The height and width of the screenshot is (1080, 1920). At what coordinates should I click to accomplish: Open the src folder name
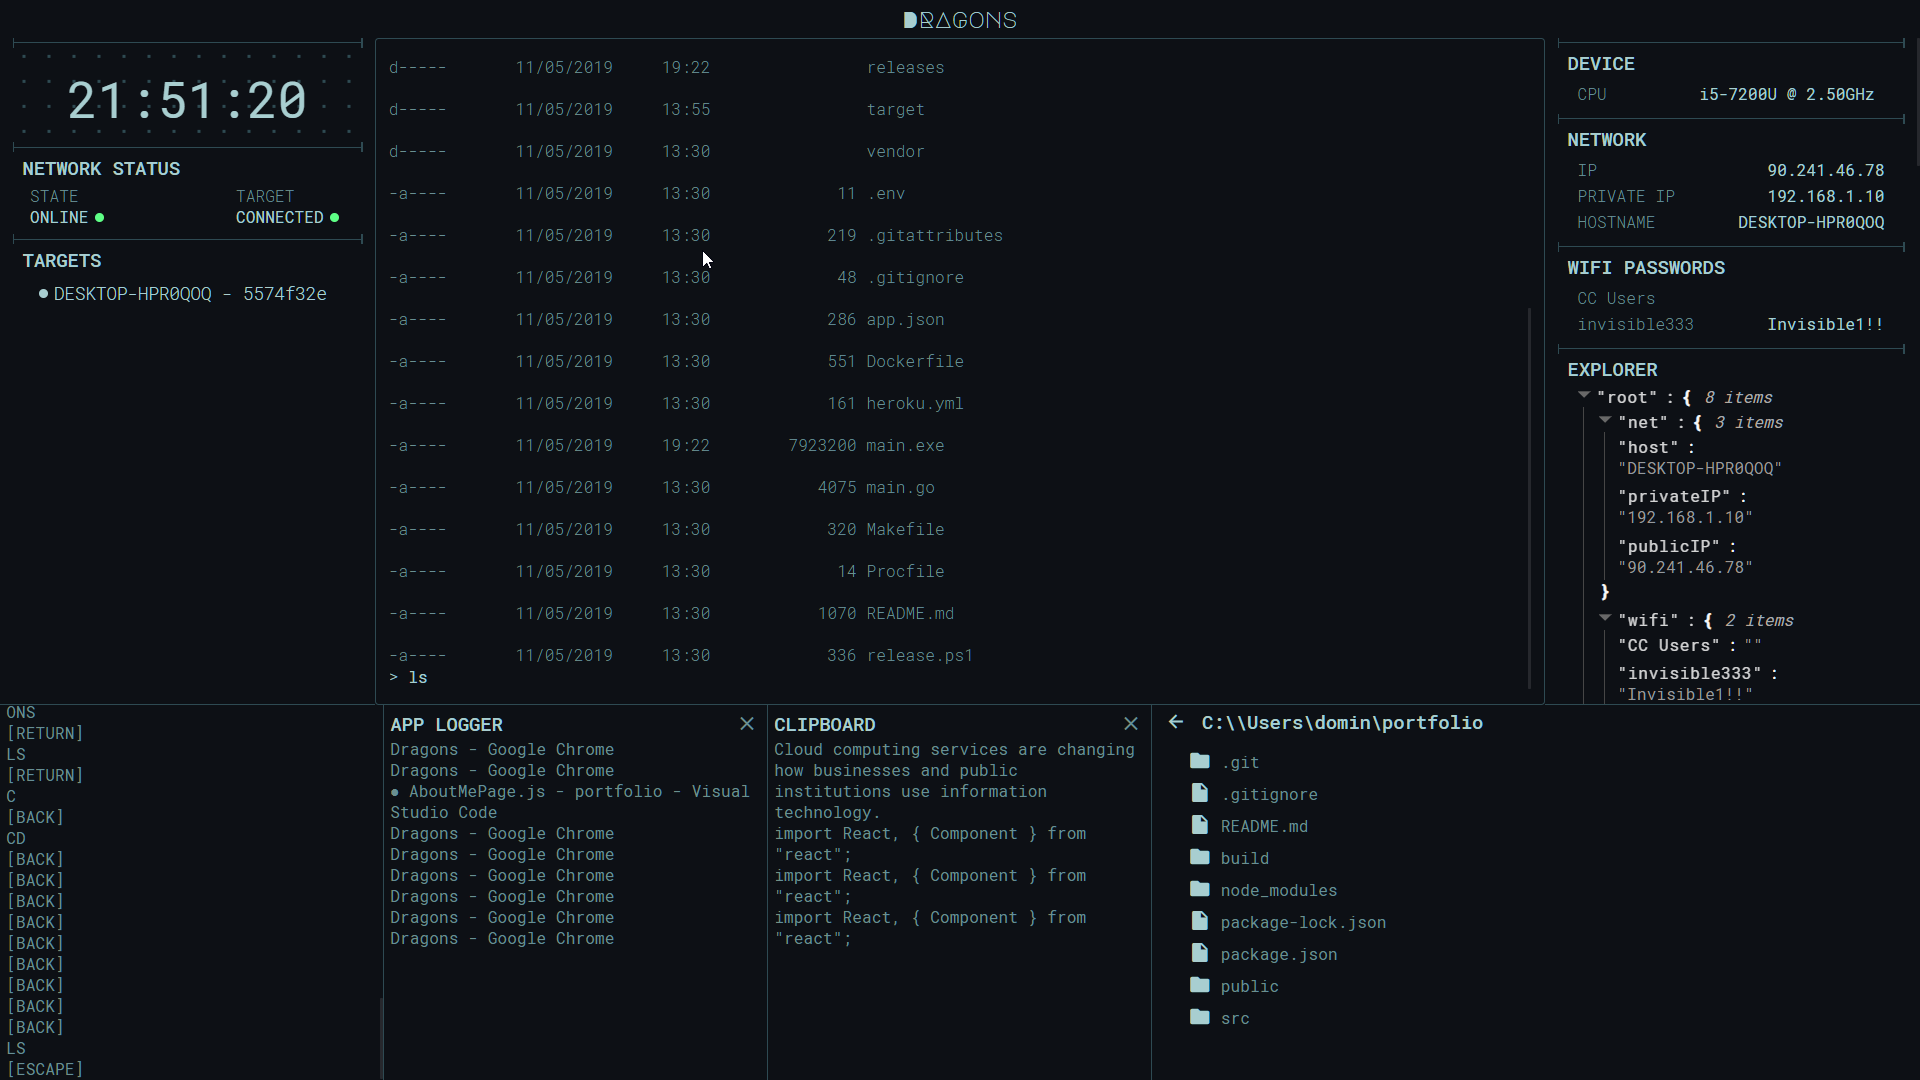[x=1235, y=1019]
